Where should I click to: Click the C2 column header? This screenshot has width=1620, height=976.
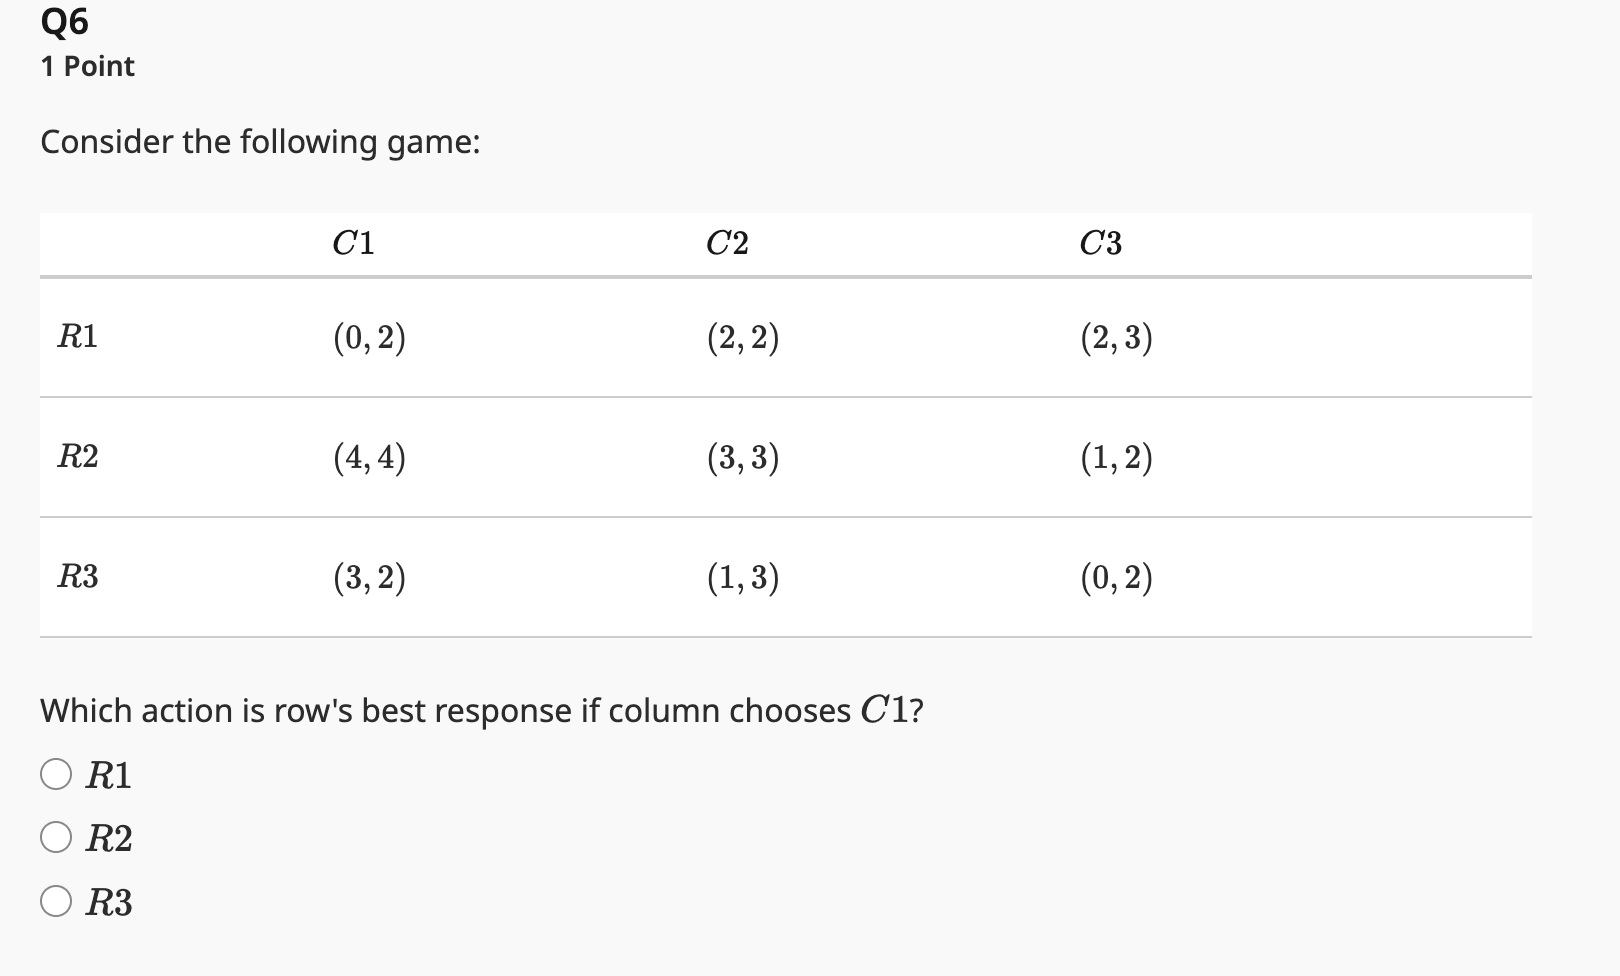click(725, 242)
